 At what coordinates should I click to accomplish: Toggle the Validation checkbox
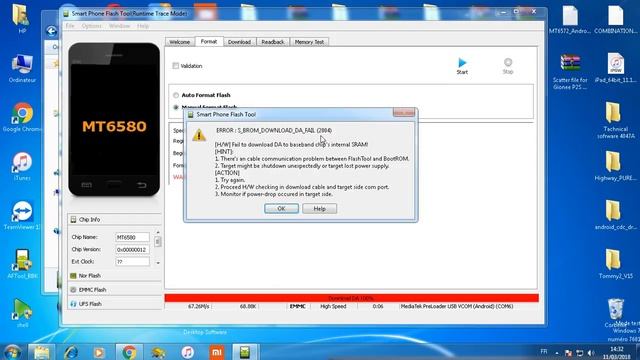click(x=176, y=66)
